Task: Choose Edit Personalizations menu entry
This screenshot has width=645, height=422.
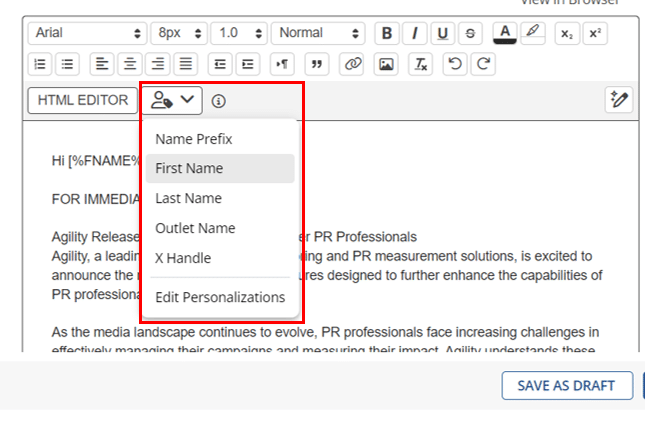Action: pos(220,297)
